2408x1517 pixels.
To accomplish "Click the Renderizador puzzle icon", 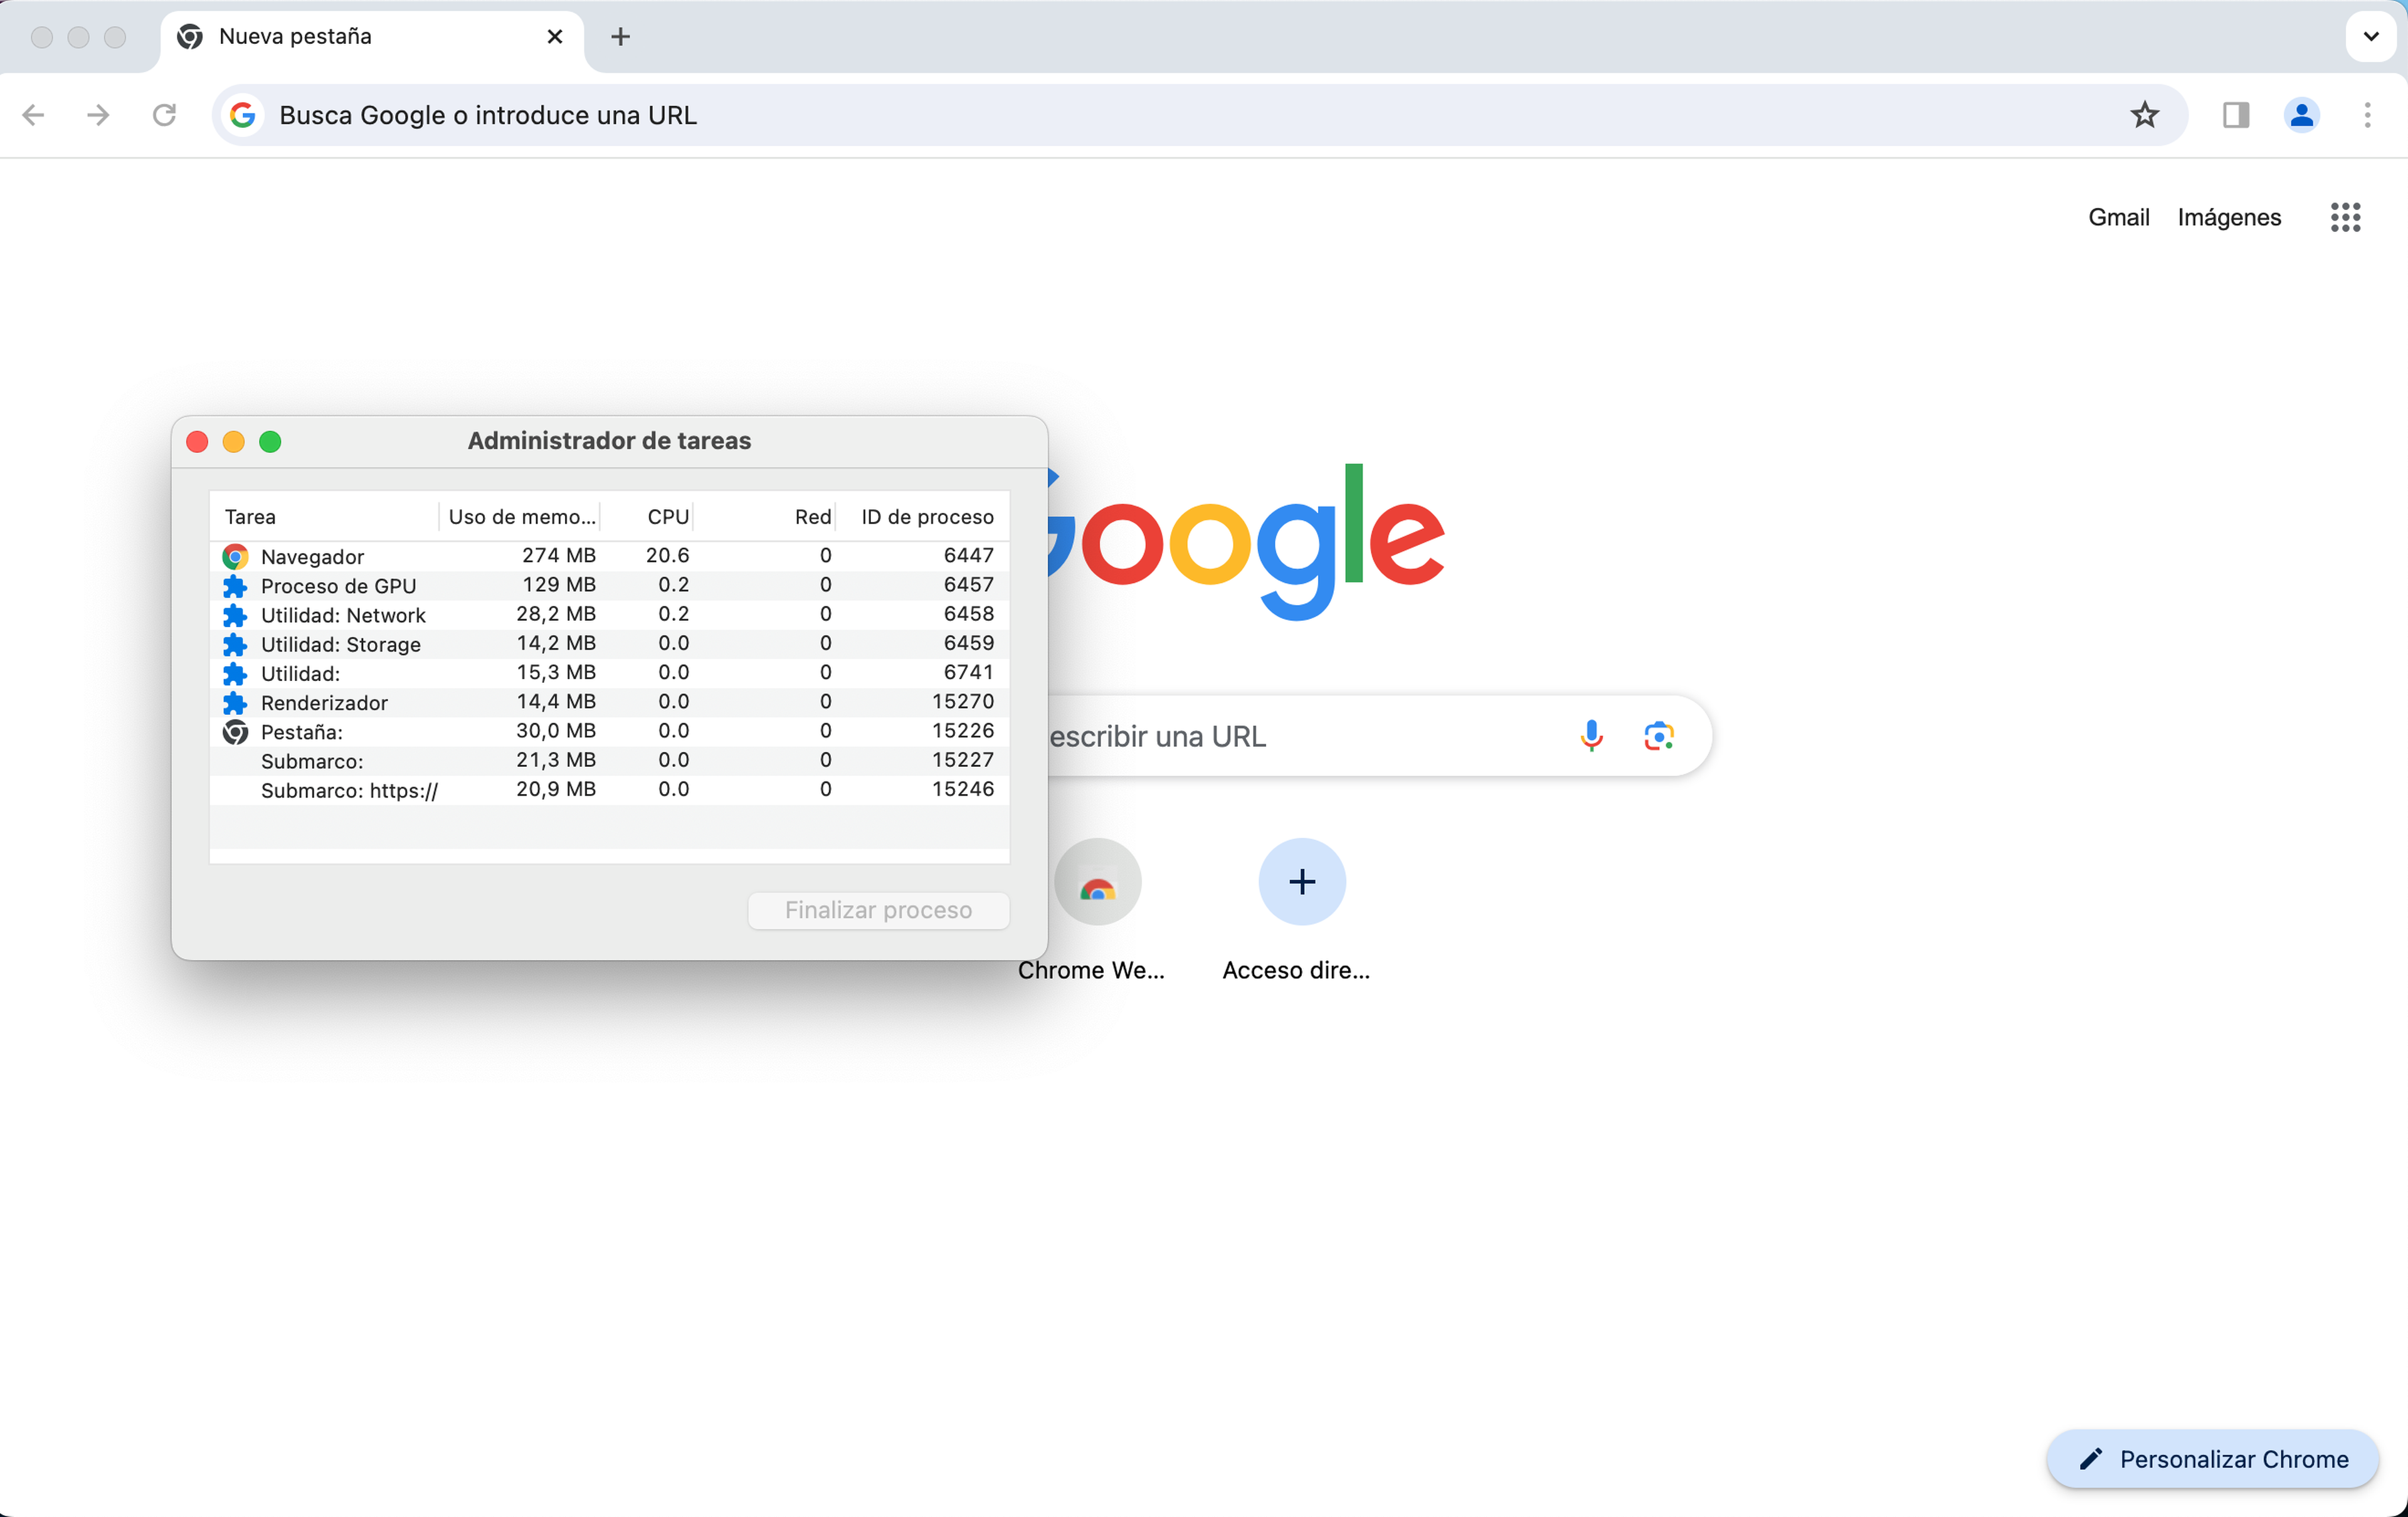I will (x=235, y=702).
